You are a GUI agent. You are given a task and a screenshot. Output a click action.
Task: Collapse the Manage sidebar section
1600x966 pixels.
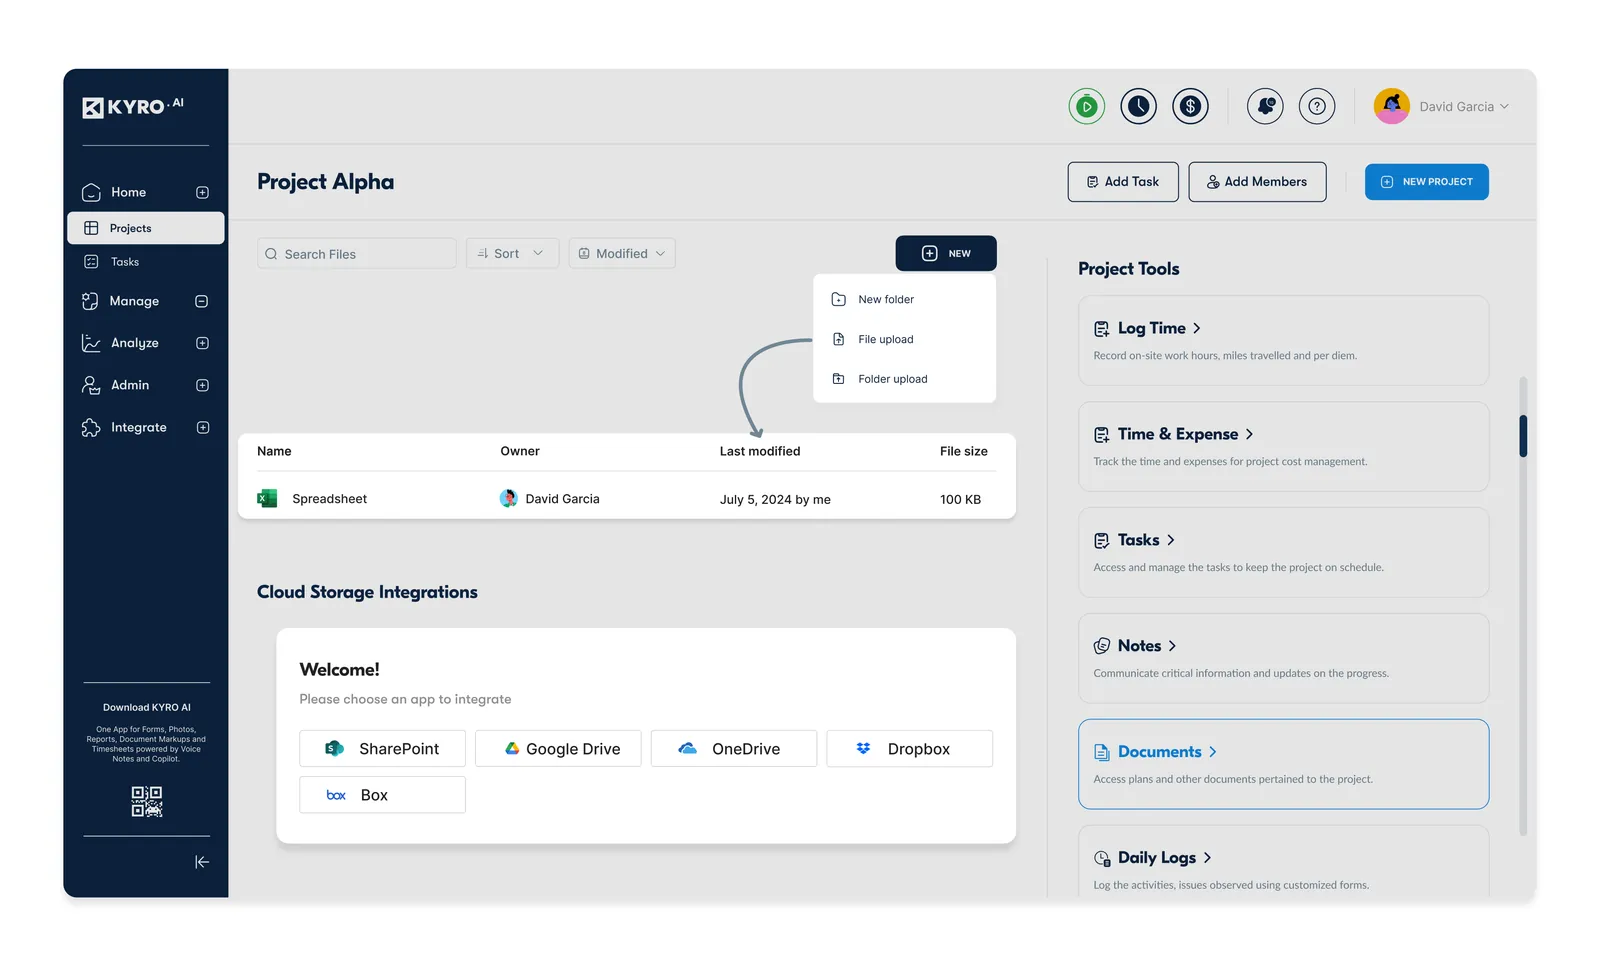202,301
